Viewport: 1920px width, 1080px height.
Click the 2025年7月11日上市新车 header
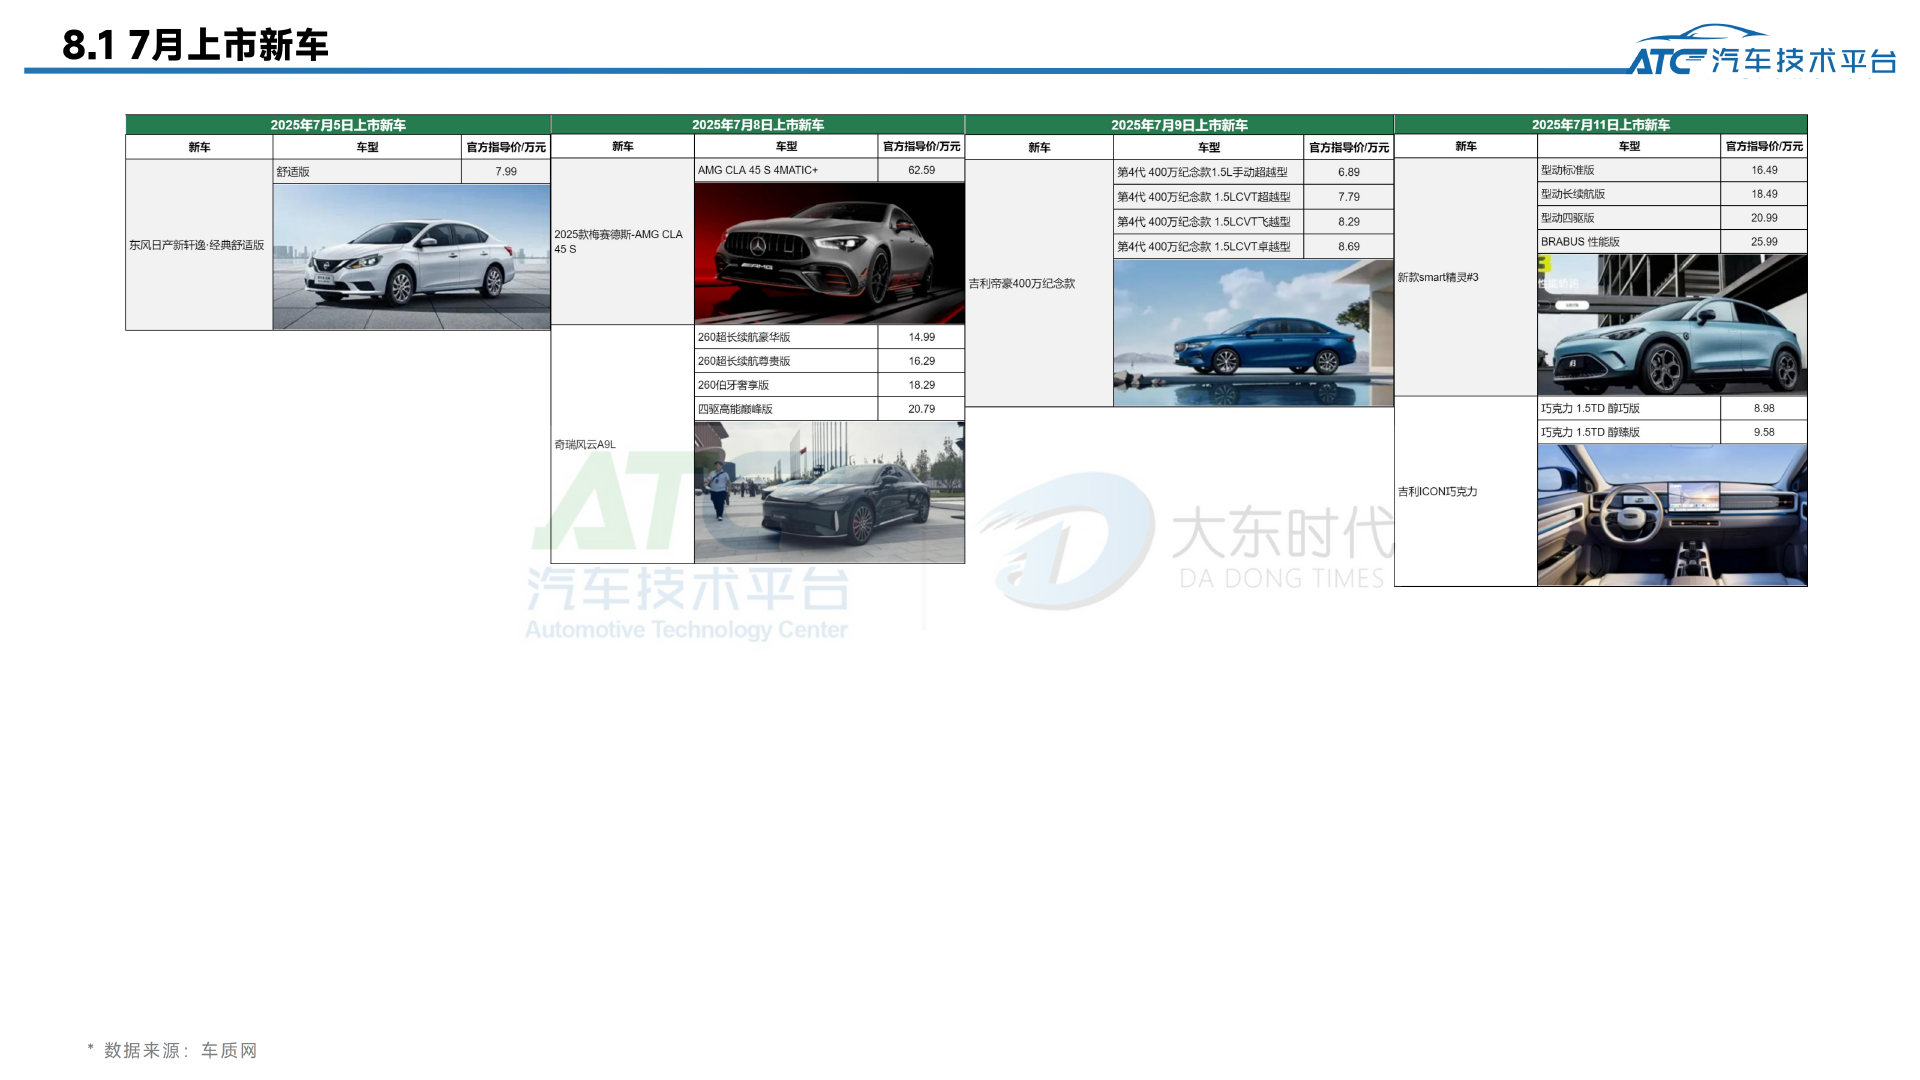[1601, 125]
